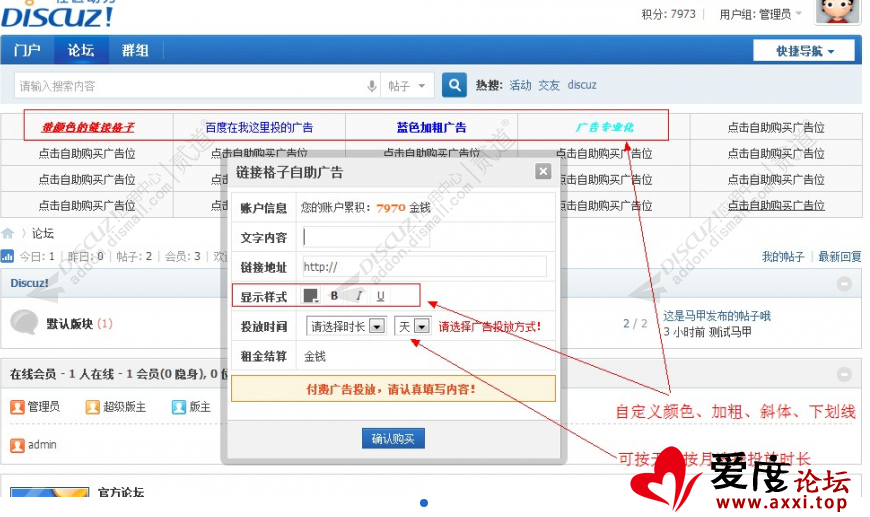Click the 测试马甲 author link
This screenshot has height=517, width=870.
coord(730,332)
